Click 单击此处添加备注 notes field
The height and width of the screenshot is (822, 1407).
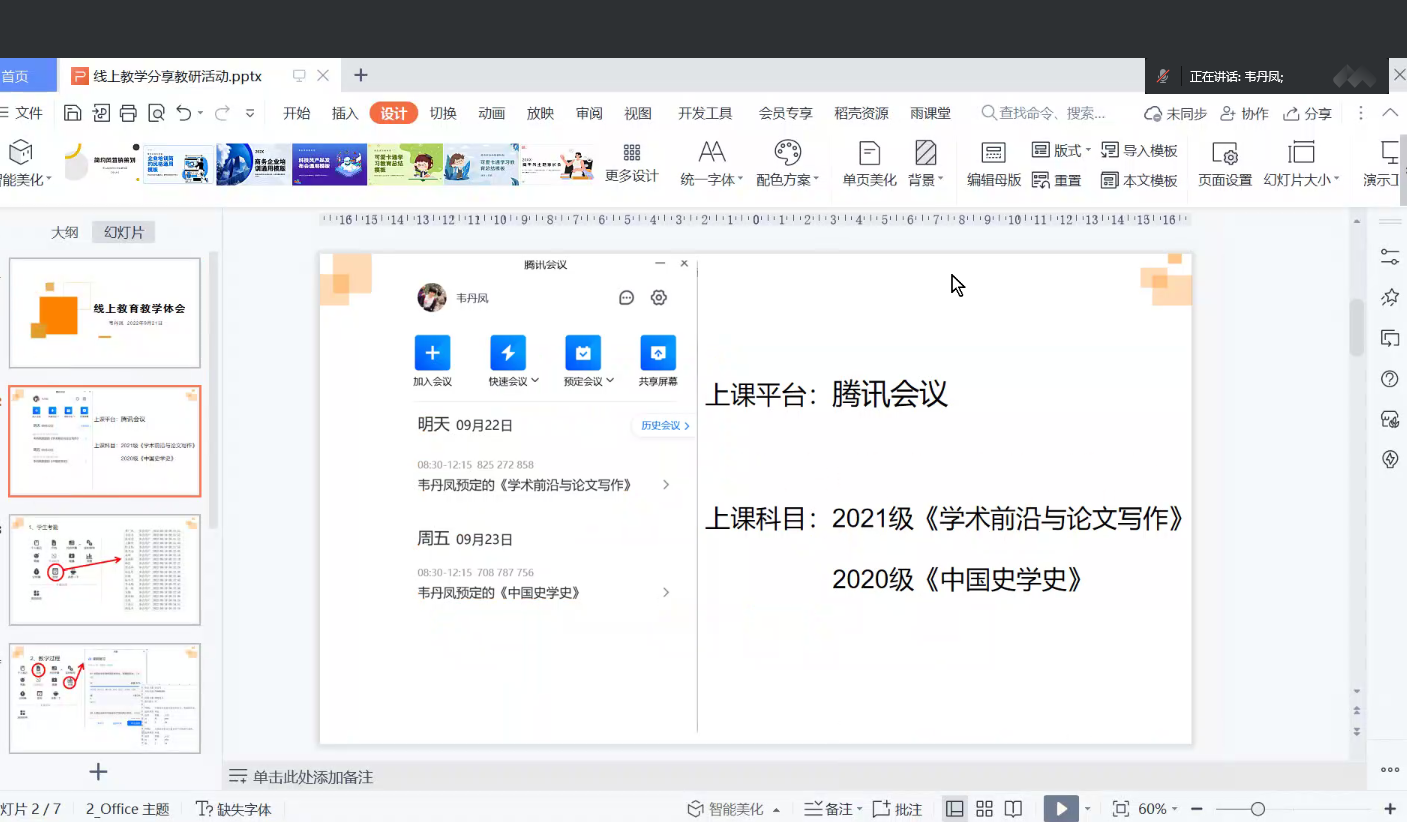pos(313,777)
